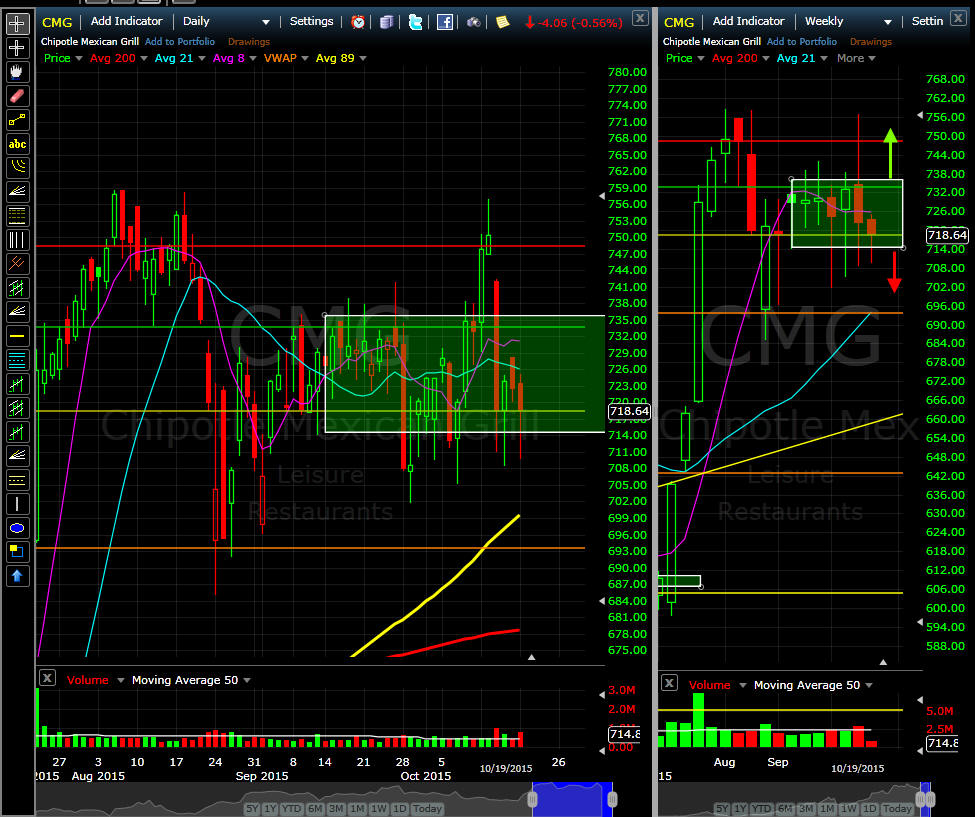Open Add Indicator on the daily chart
This screenshot has width=975, height=817.
click(129, 21)
